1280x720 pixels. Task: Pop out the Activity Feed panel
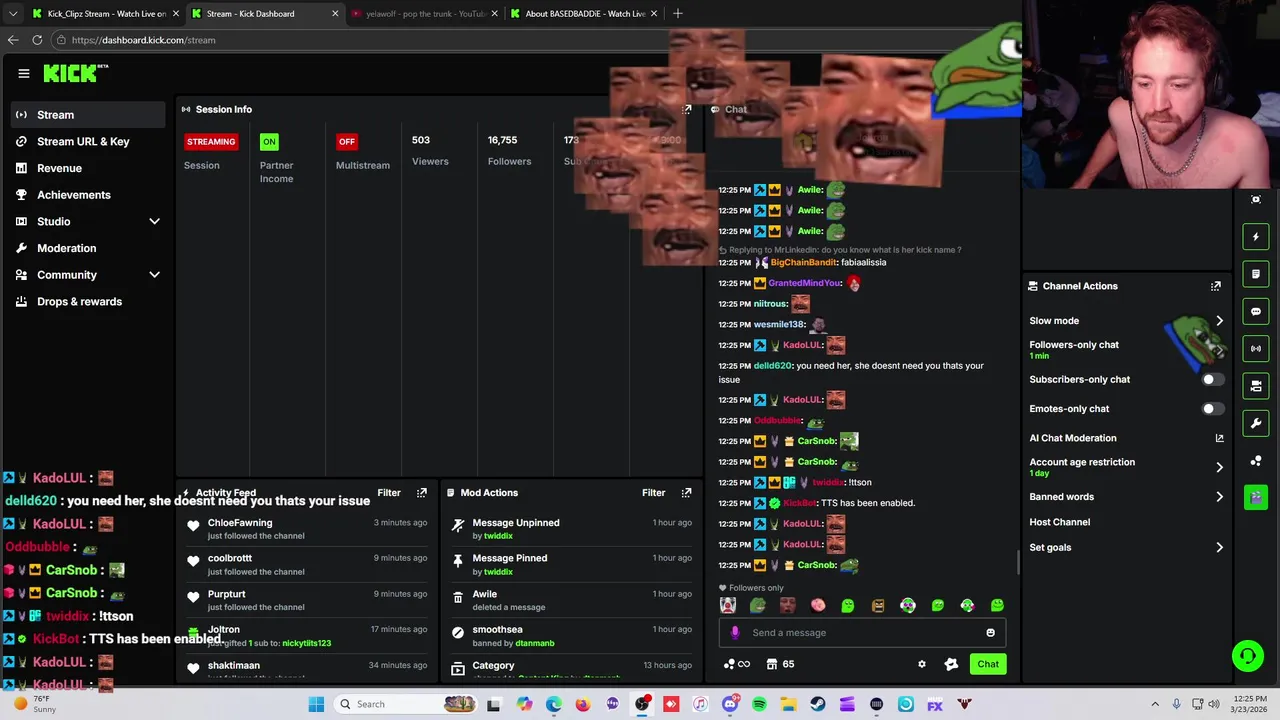click(x=422, y=493)
